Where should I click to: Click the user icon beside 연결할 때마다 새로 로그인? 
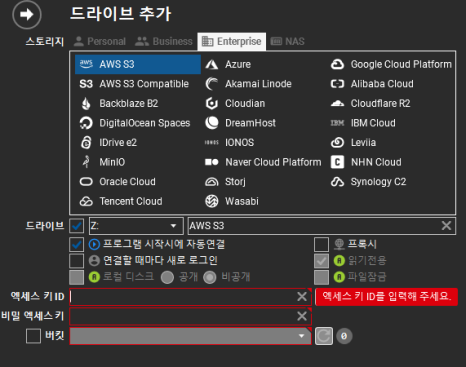(x=94, y=261)
